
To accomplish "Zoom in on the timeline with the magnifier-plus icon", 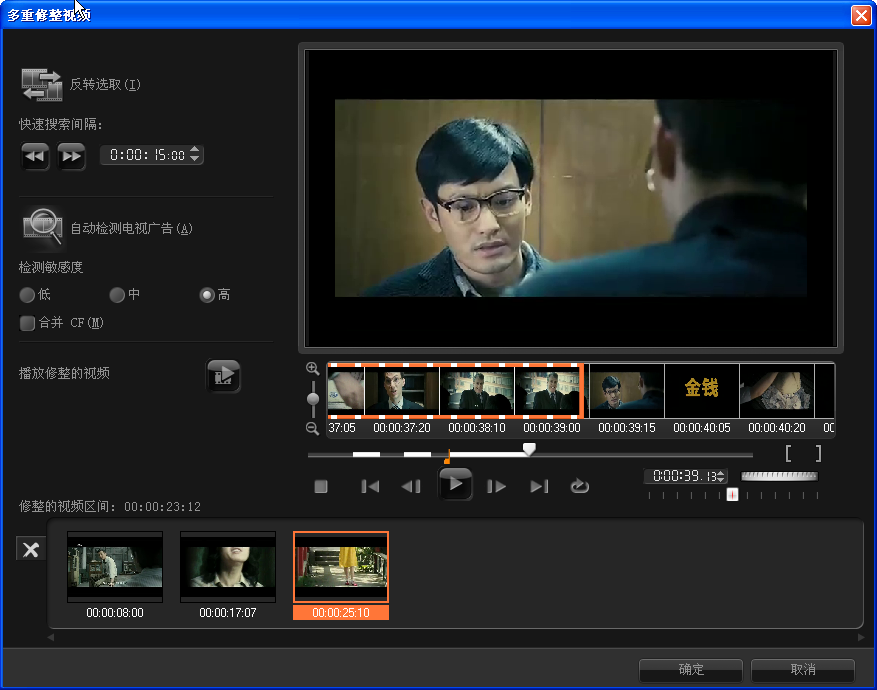I will pos(313,368).
